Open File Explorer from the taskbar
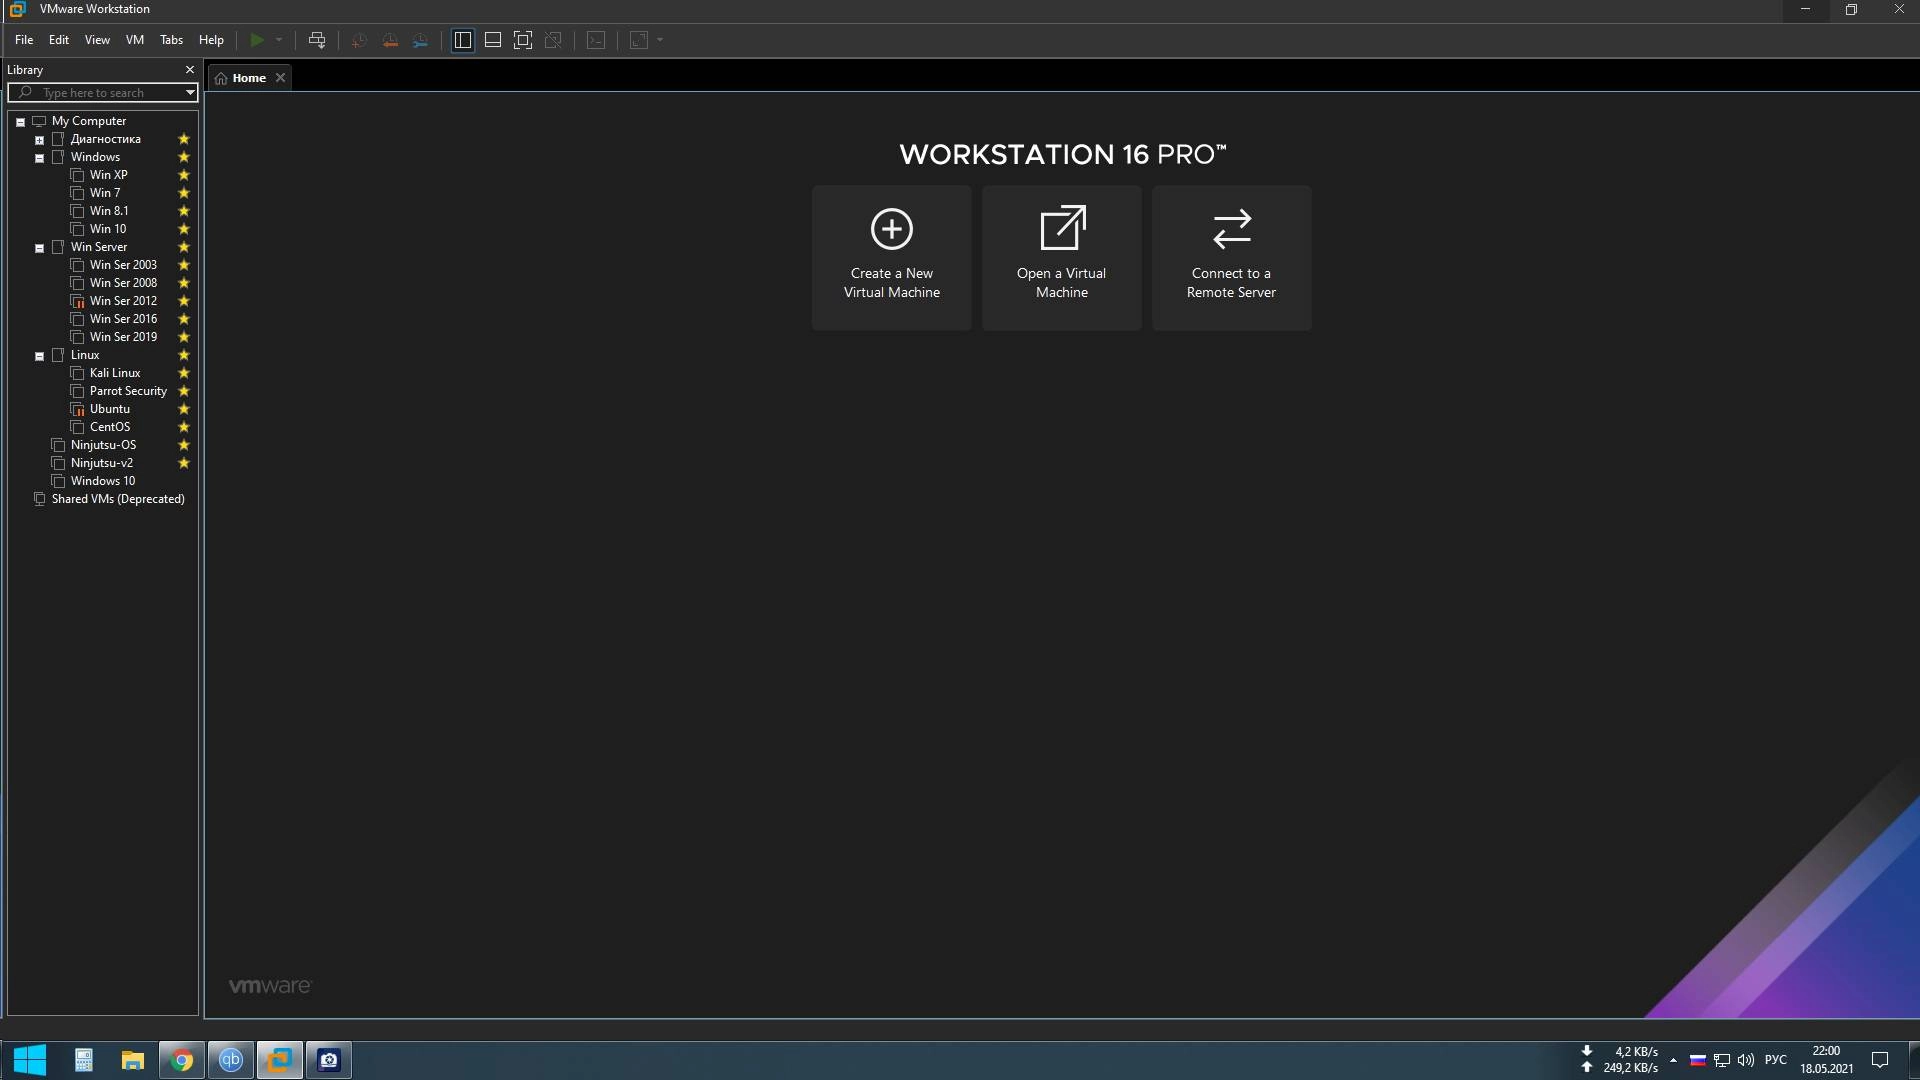The width and height of the screenshot is (1920, 1080). coord(133,1060)
